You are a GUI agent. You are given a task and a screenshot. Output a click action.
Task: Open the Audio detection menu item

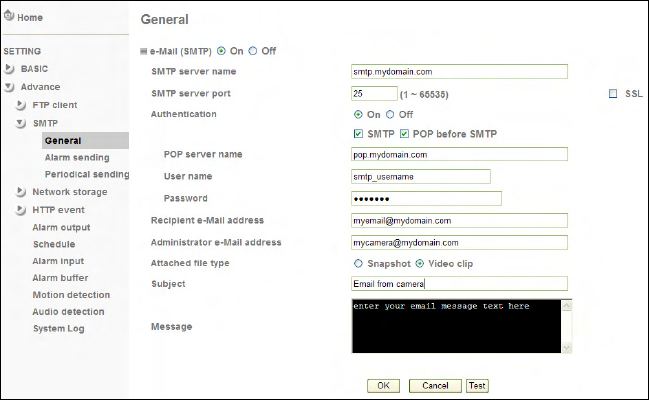point(68,312)
